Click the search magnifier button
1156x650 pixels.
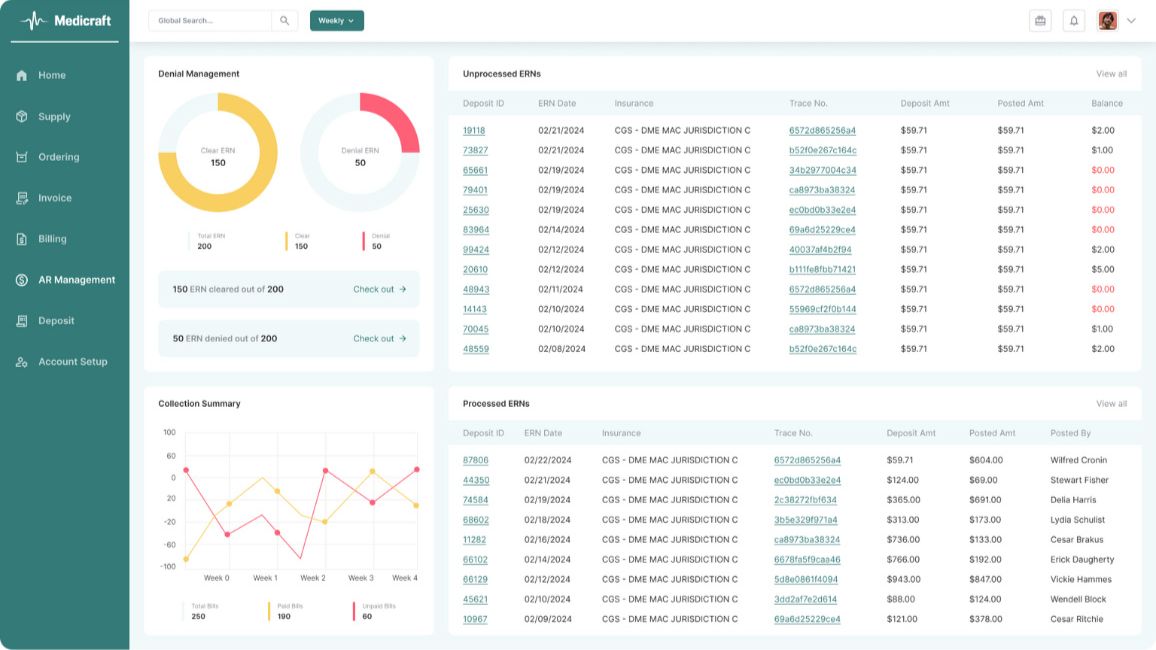(x=284, y=20)
